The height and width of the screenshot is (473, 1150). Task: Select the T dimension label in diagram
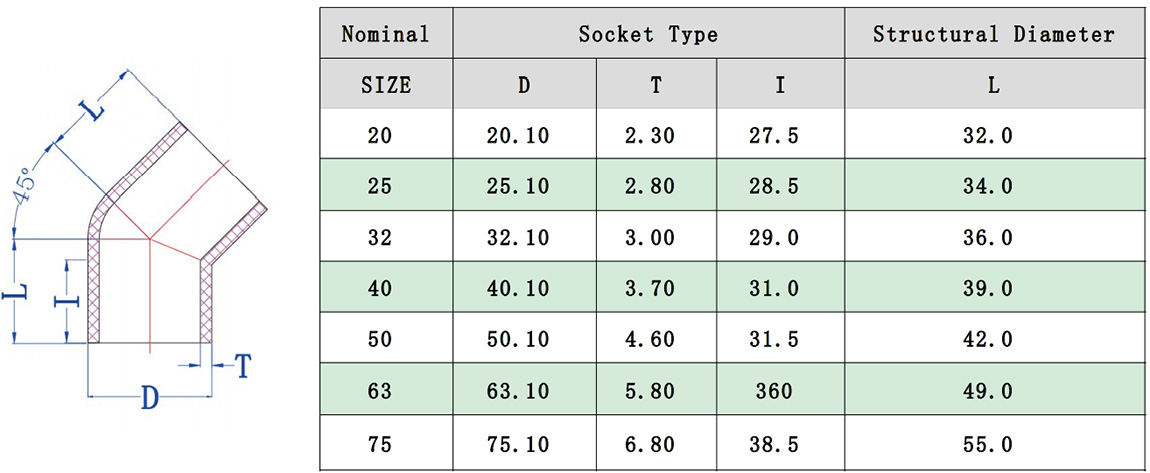click(x=241, y=367)
